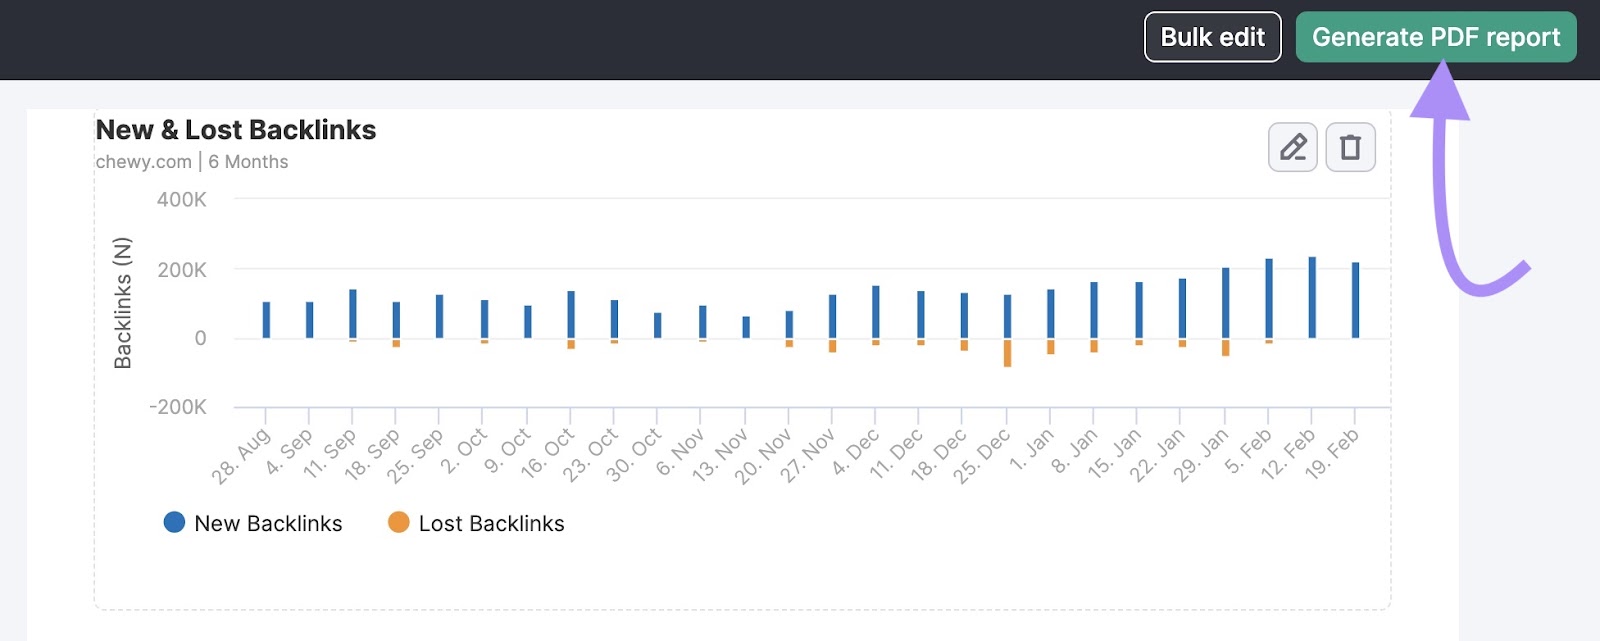This screenshot has width=1600, height=641.
Task: Select the blue bar for 12. Feb
Action: (x=1312, y=297)
